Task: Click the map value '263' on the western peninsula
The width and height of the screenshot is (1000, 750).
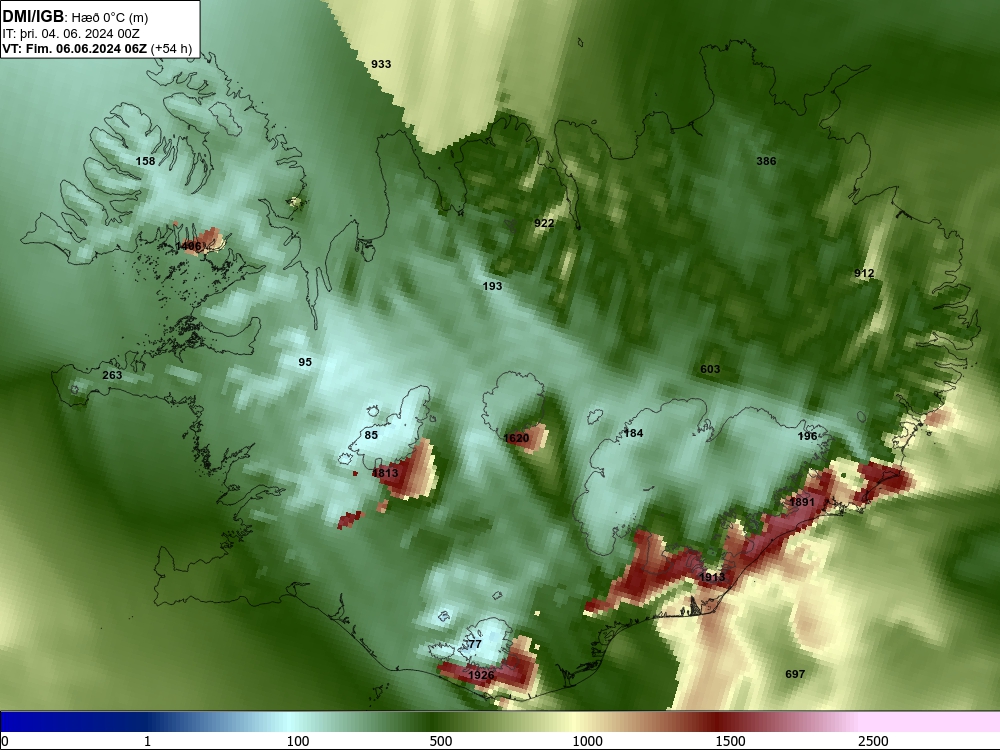Action: coord(112,374)
